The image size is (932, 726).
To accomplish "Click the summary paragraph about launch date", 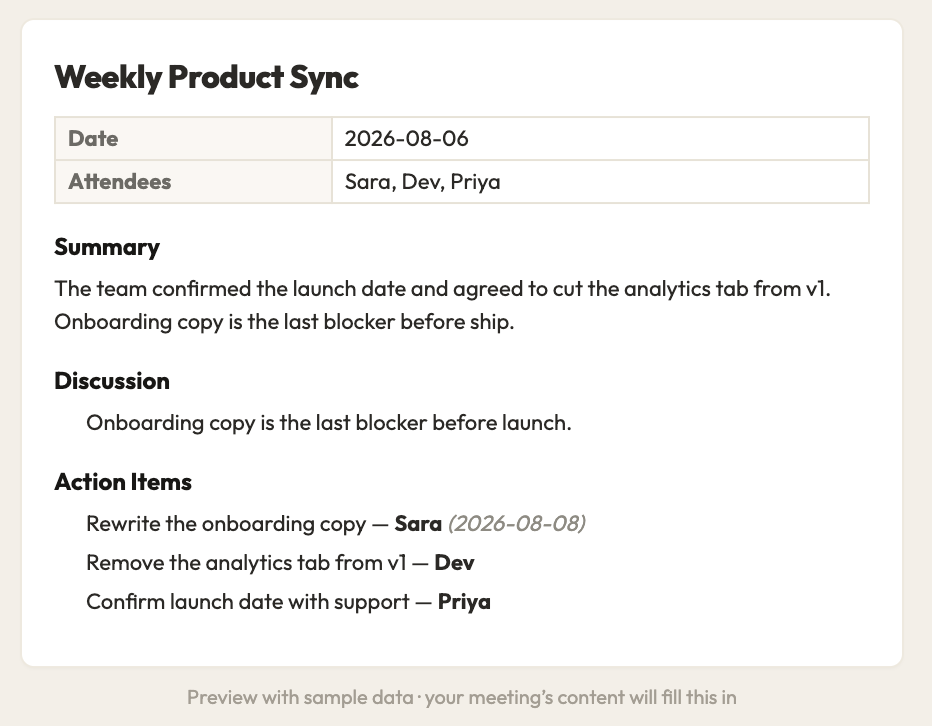I will click(442, 305).
